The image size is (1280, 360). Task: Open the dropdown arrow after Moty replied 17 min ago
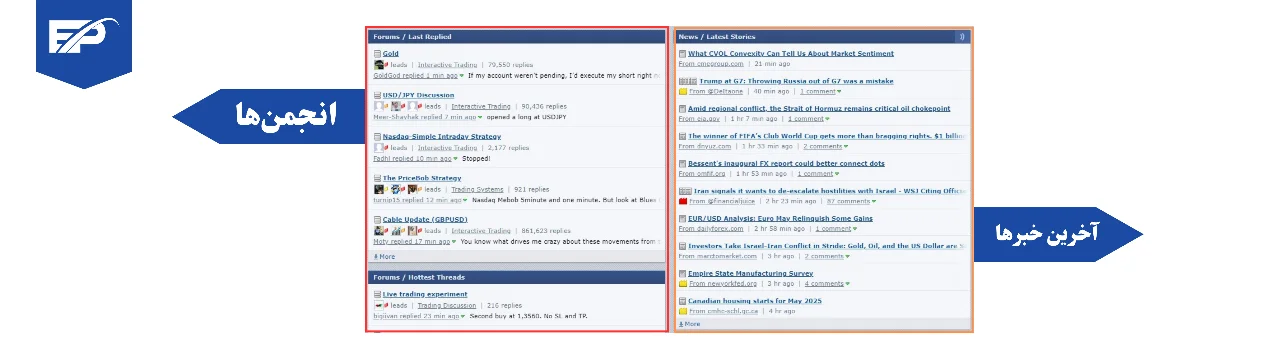click(x=453, y=241)
